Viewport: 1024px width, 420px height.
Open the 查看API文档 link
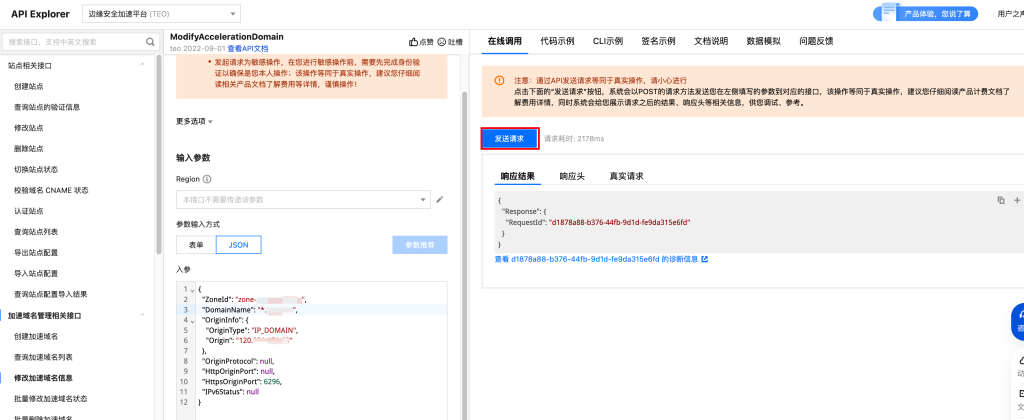[x=248, y=48]
